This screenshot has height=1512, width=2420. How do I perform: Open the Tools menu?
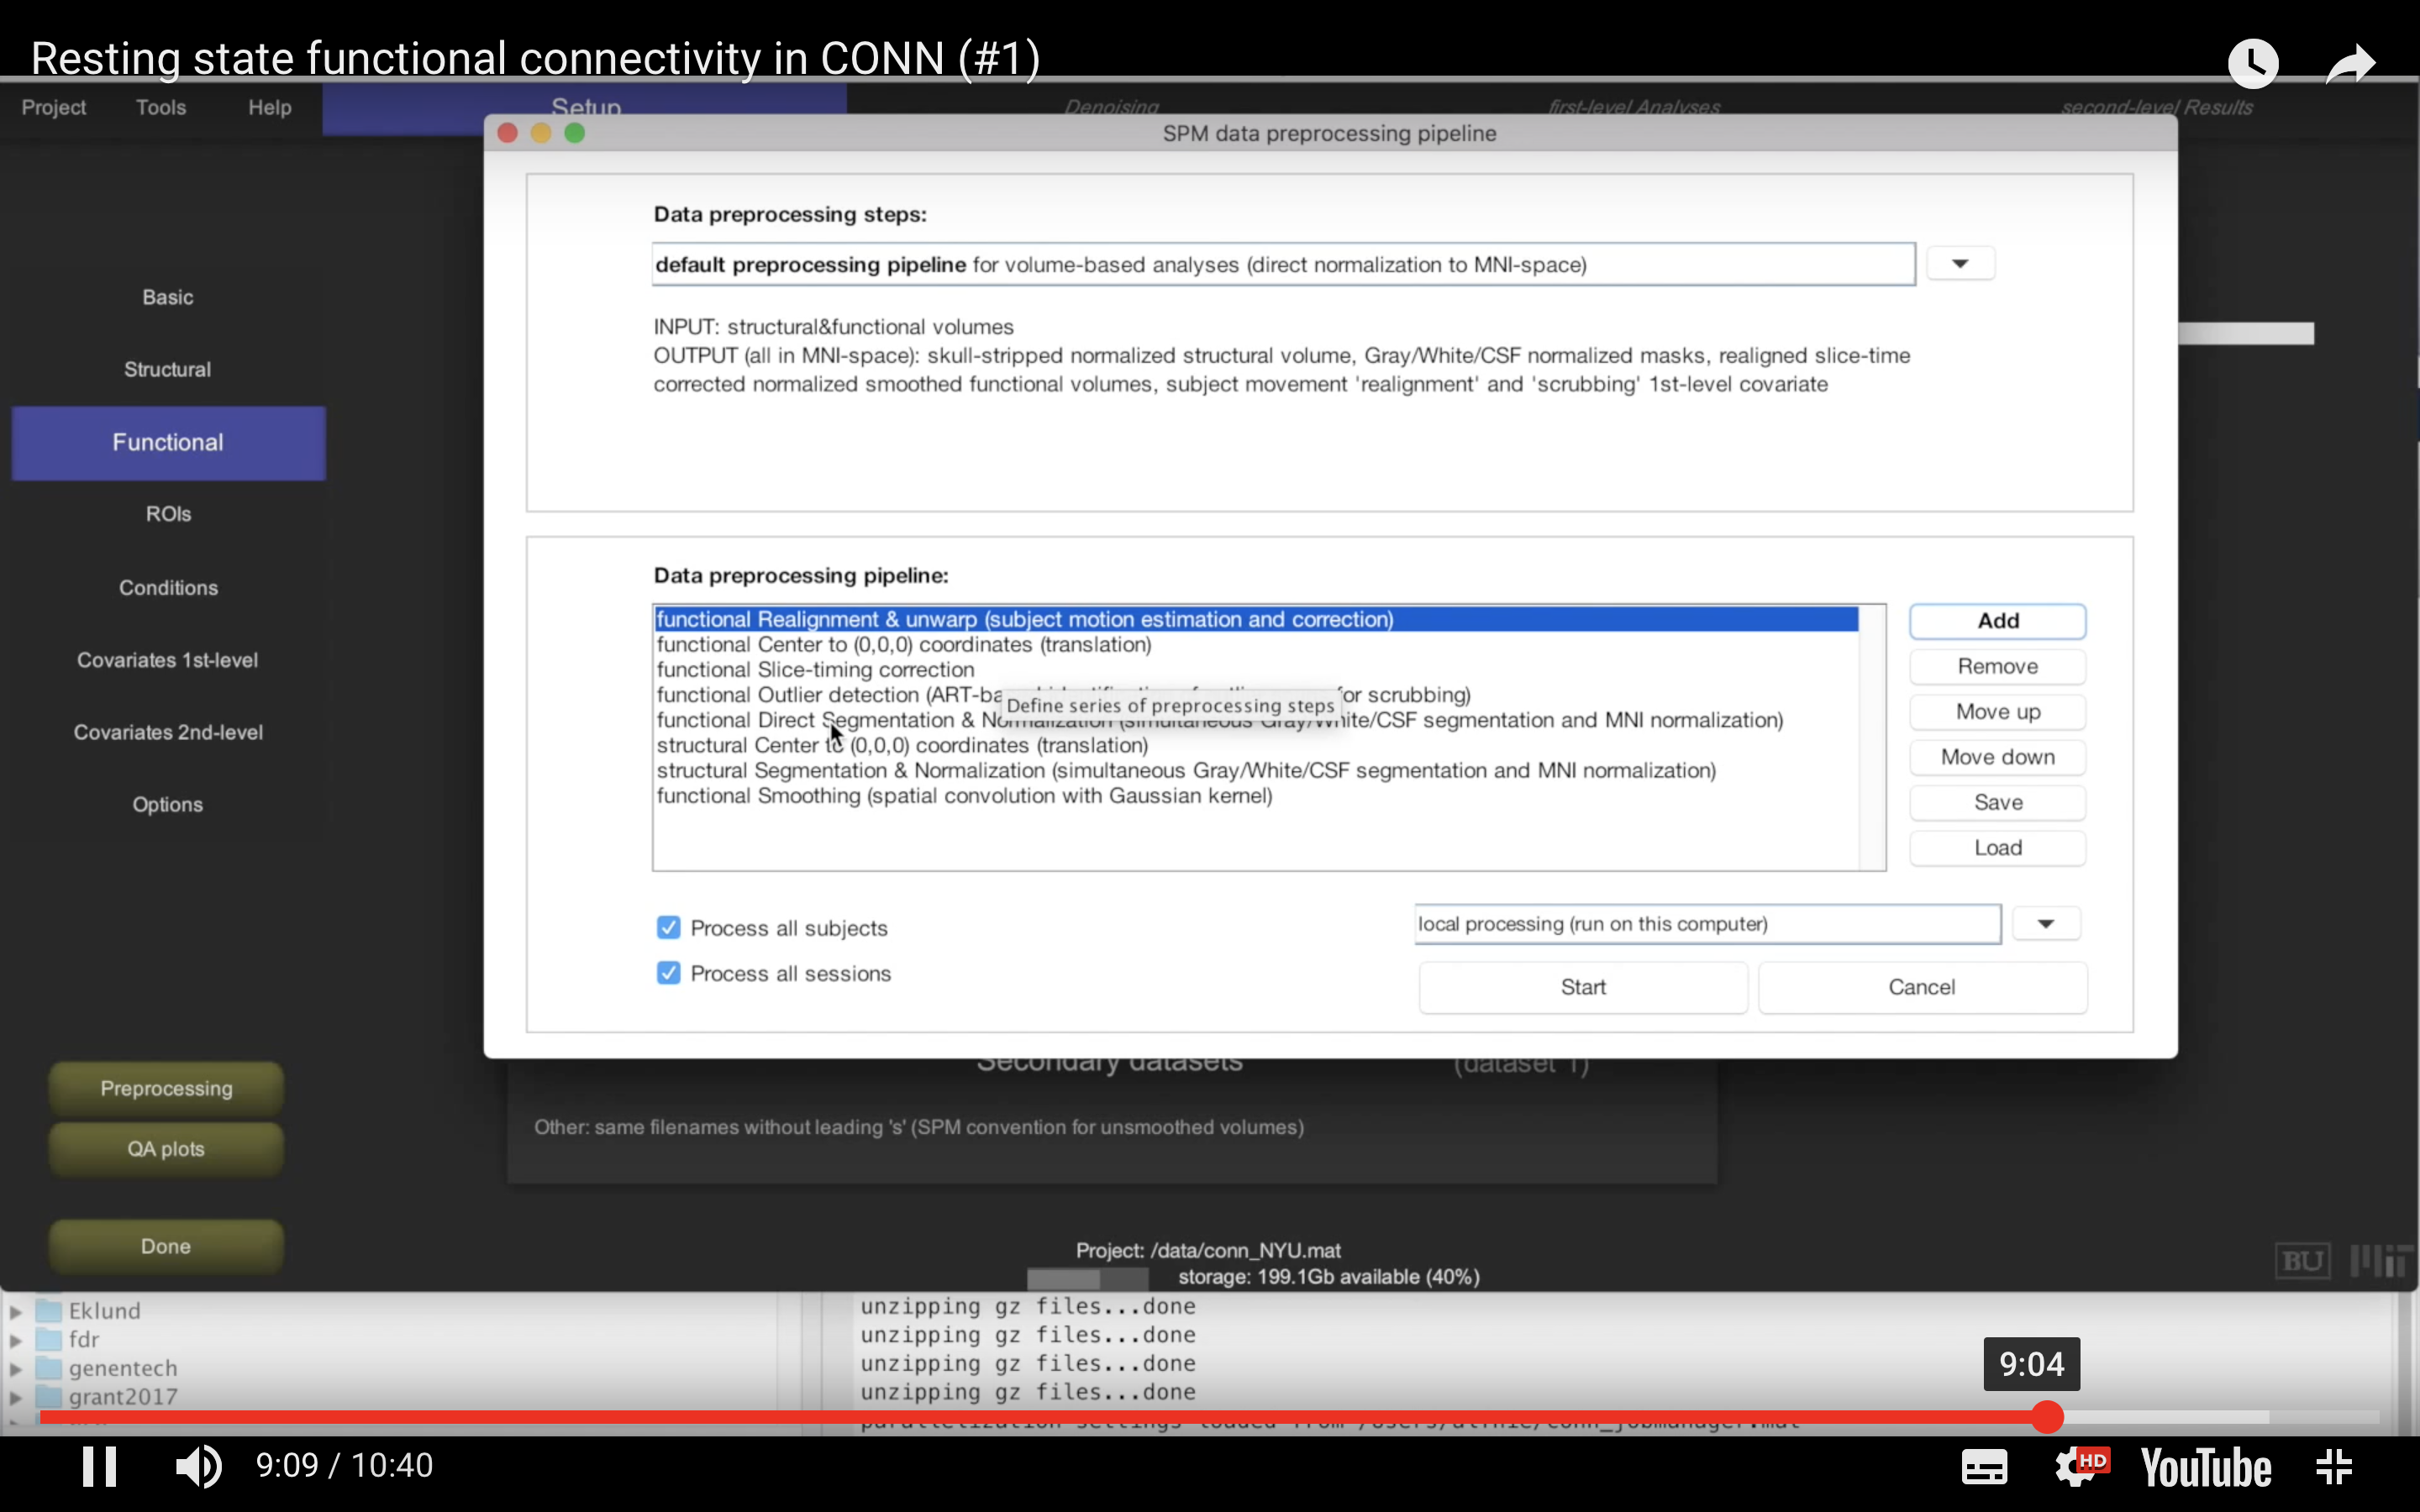(x=161, y=107)
